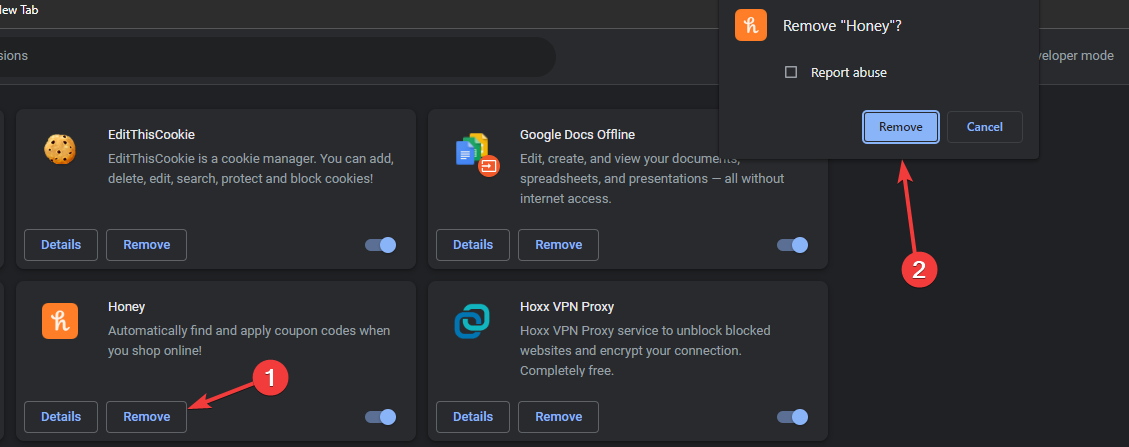The height and width of the screenshot is (447, 1129).
Task: Click the Report abuse label text
Action: (x=849, y=72)
